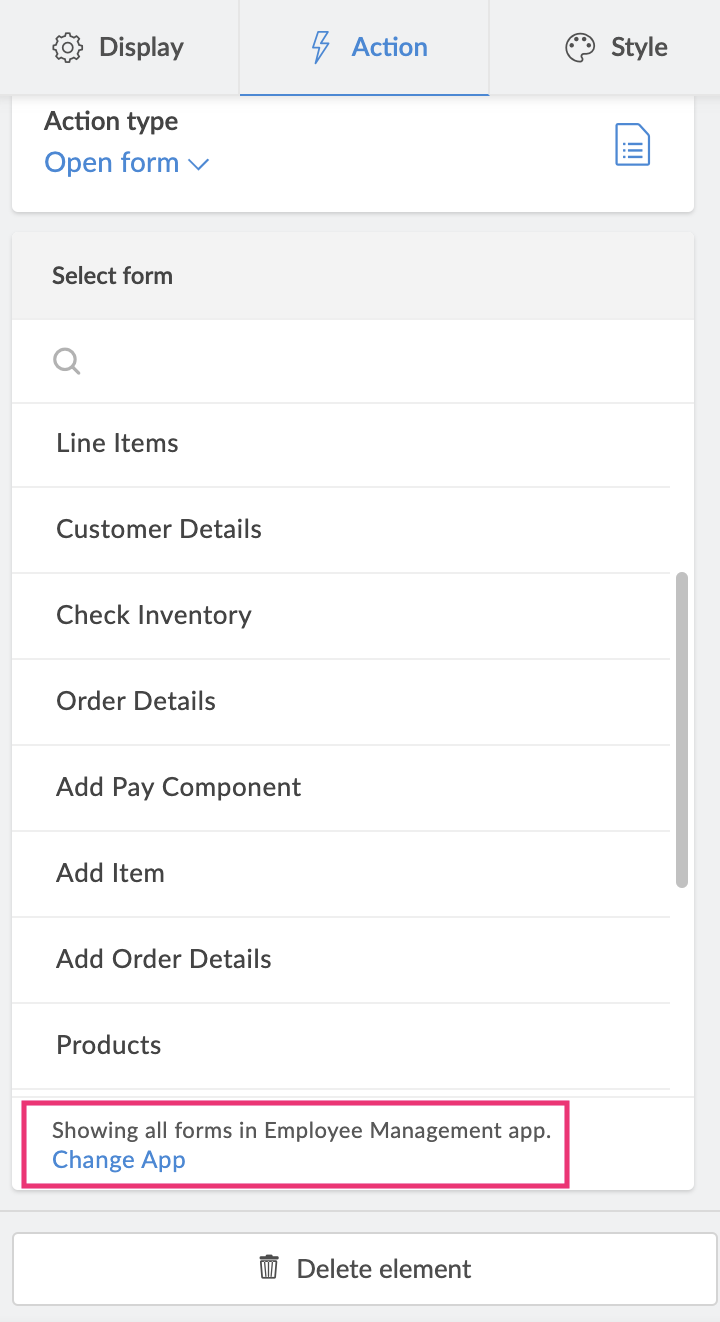Click the Style palette icon
720x1322 pixels.
580,47
